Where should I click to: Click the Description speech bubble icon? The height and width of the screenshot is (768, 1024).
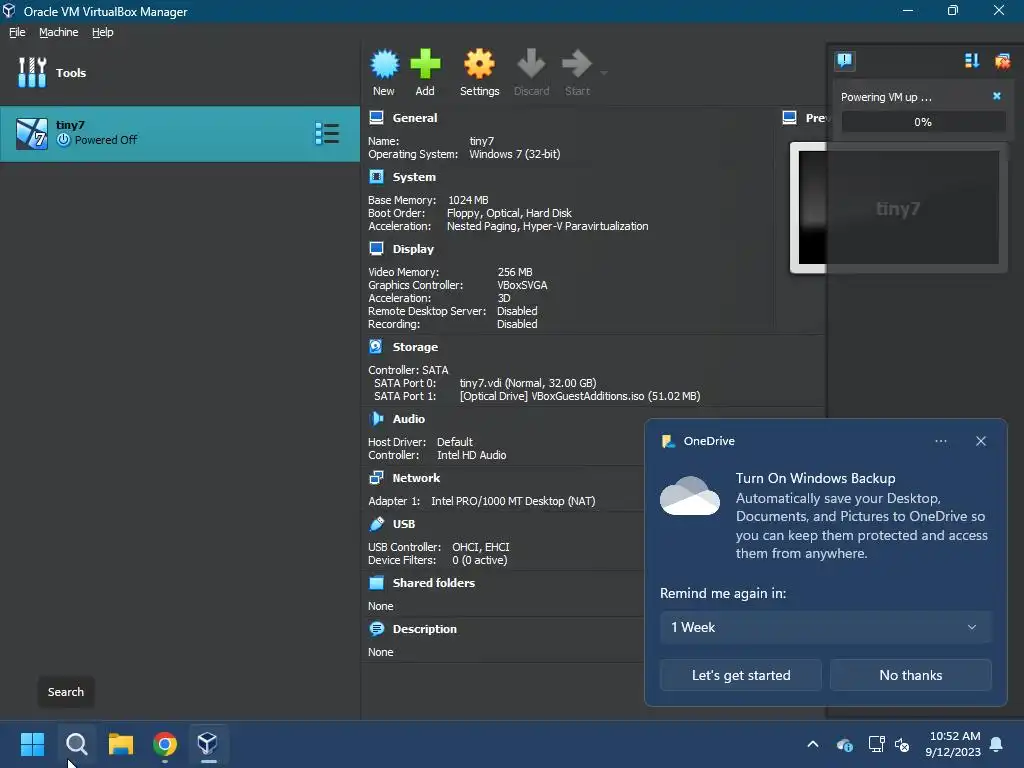point(376,628)
